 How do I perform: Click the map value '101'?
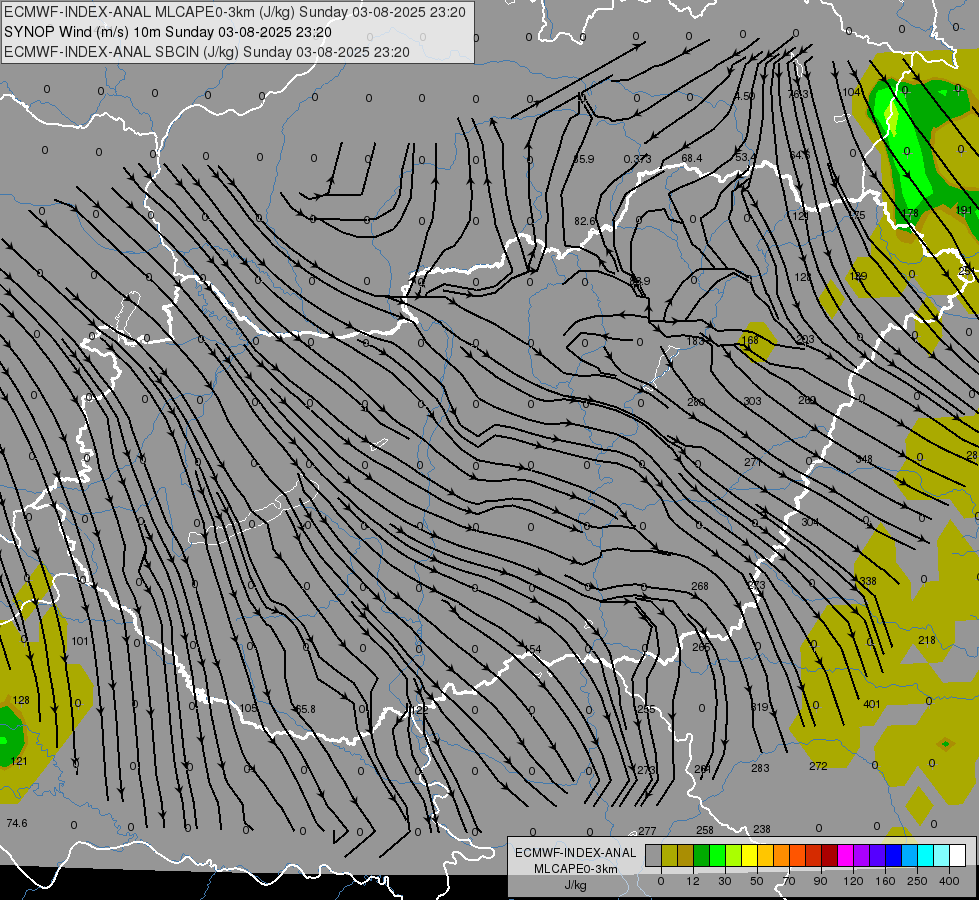80,641
